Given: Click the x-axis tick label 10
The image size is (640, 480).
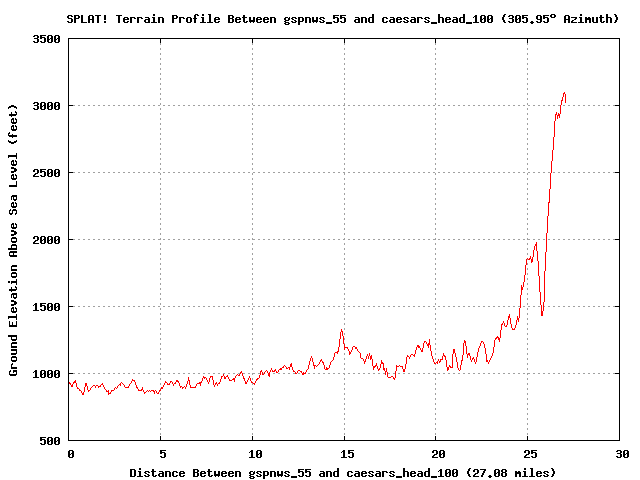Looking at the screenshot, I should coord(255,454).
